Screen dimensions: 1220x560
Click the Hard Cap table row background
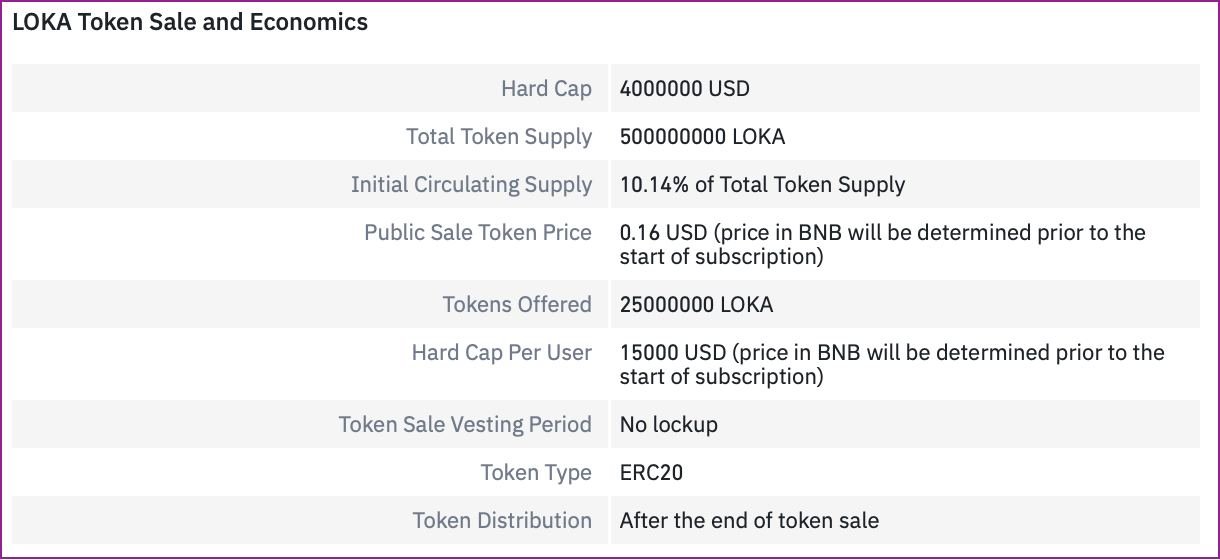coord(606,88)
